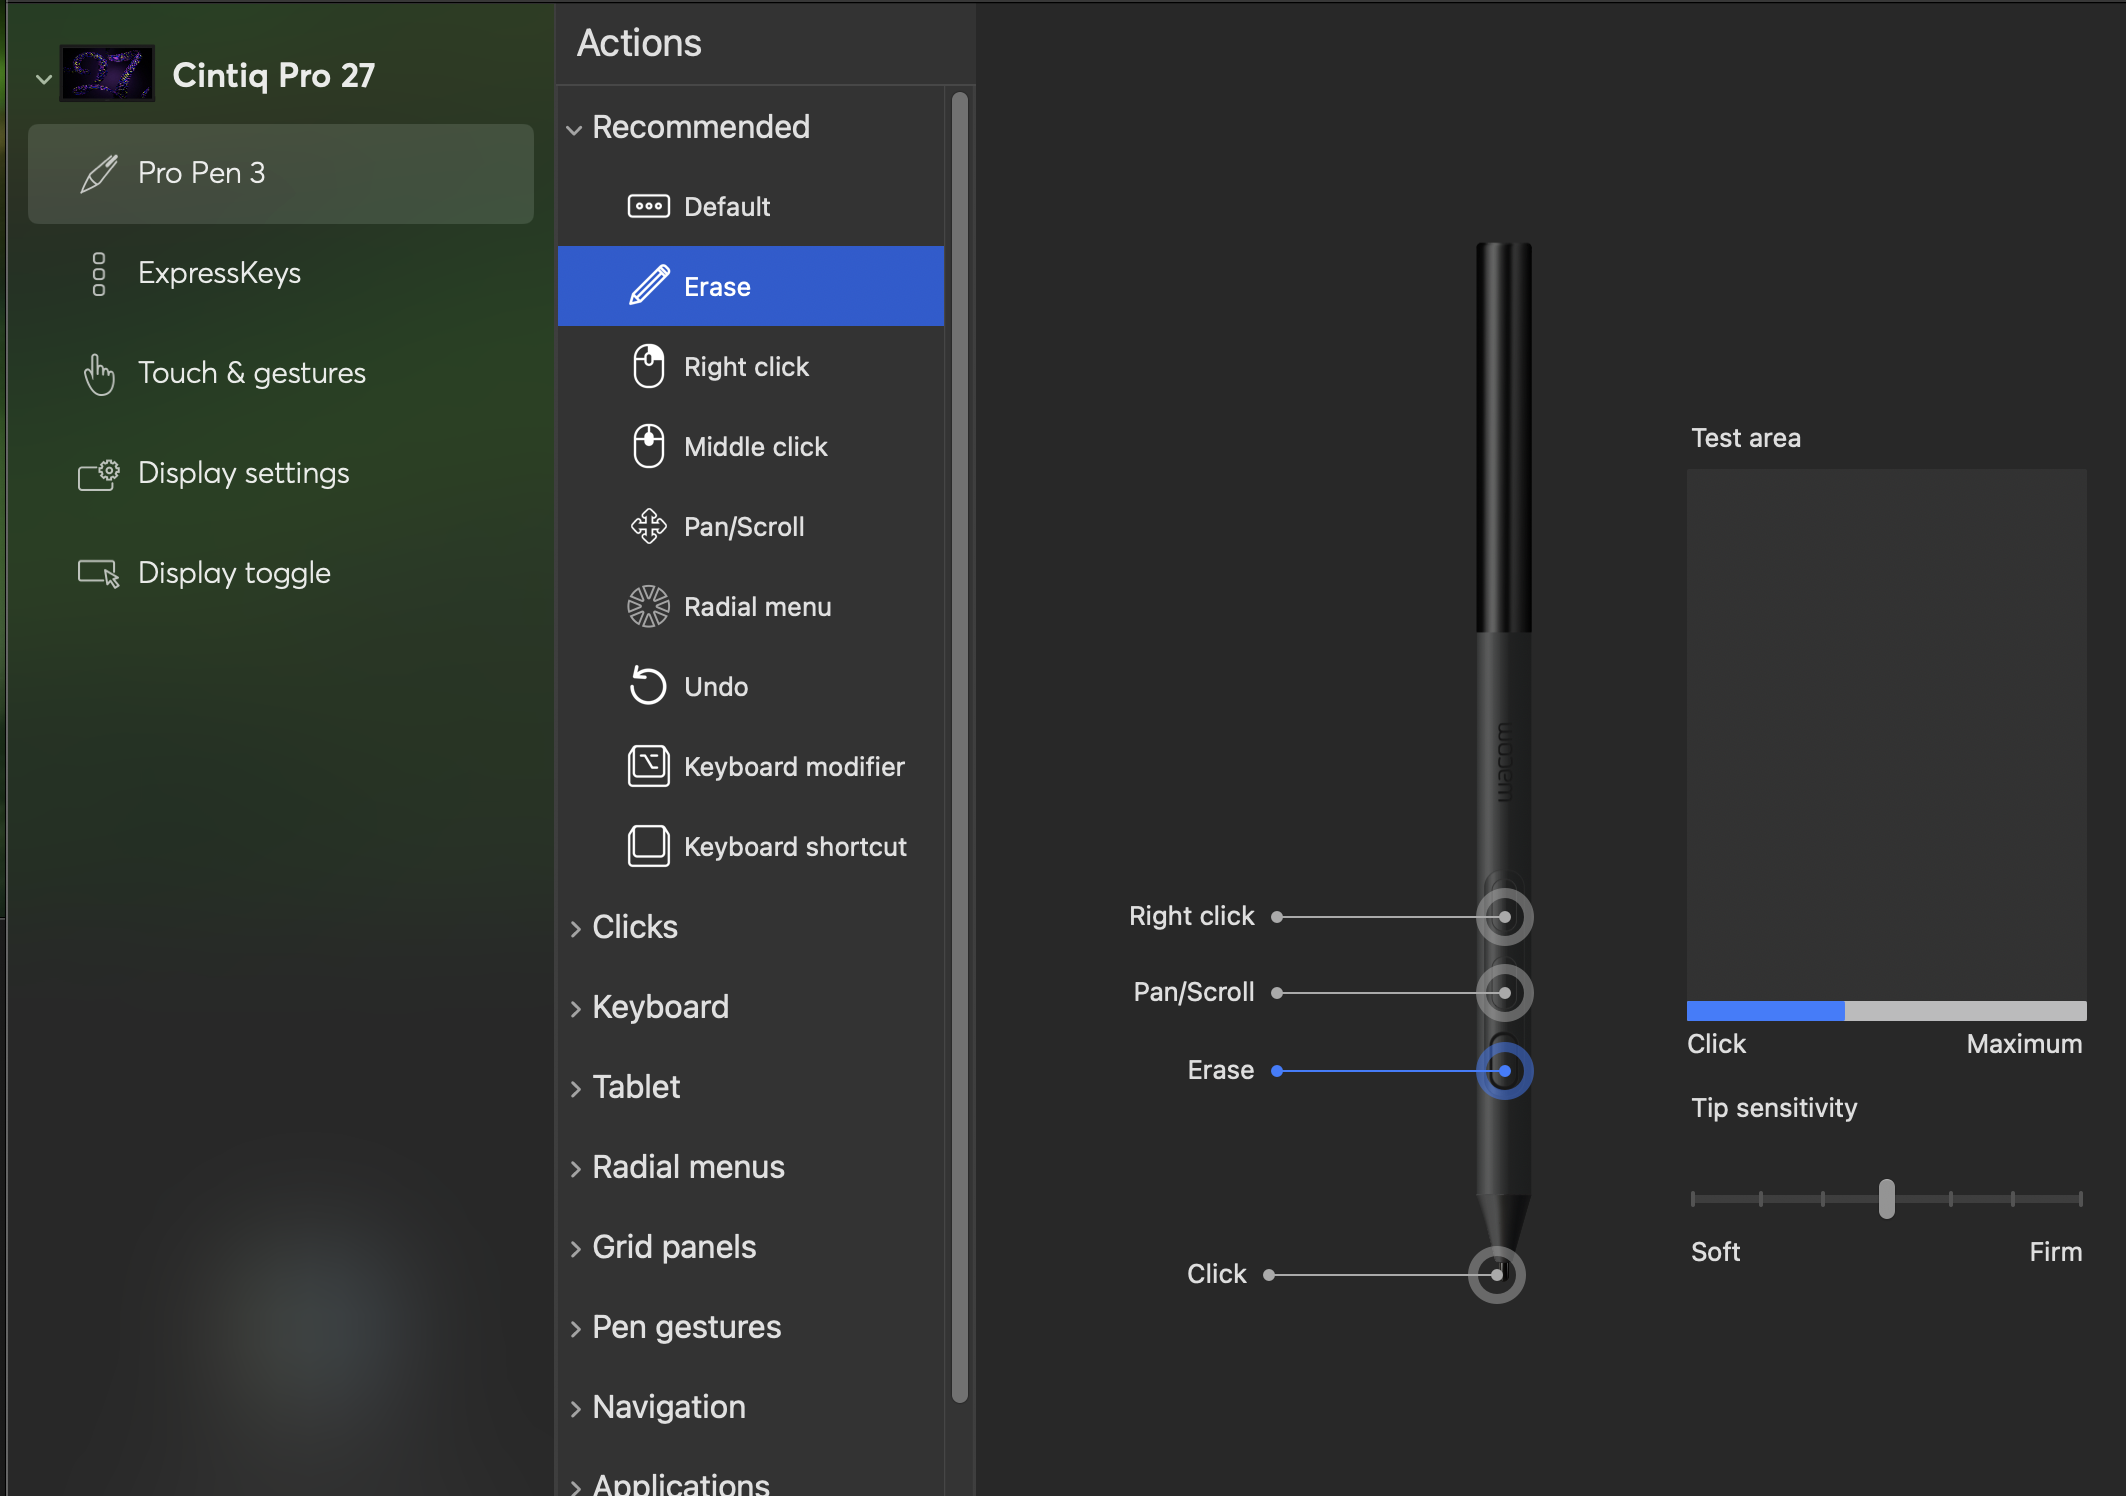Viewport: 2126px width, 1496px height.
Task: Select the upper pen button marker labeled Right click
Action: tap(1505, 916)
